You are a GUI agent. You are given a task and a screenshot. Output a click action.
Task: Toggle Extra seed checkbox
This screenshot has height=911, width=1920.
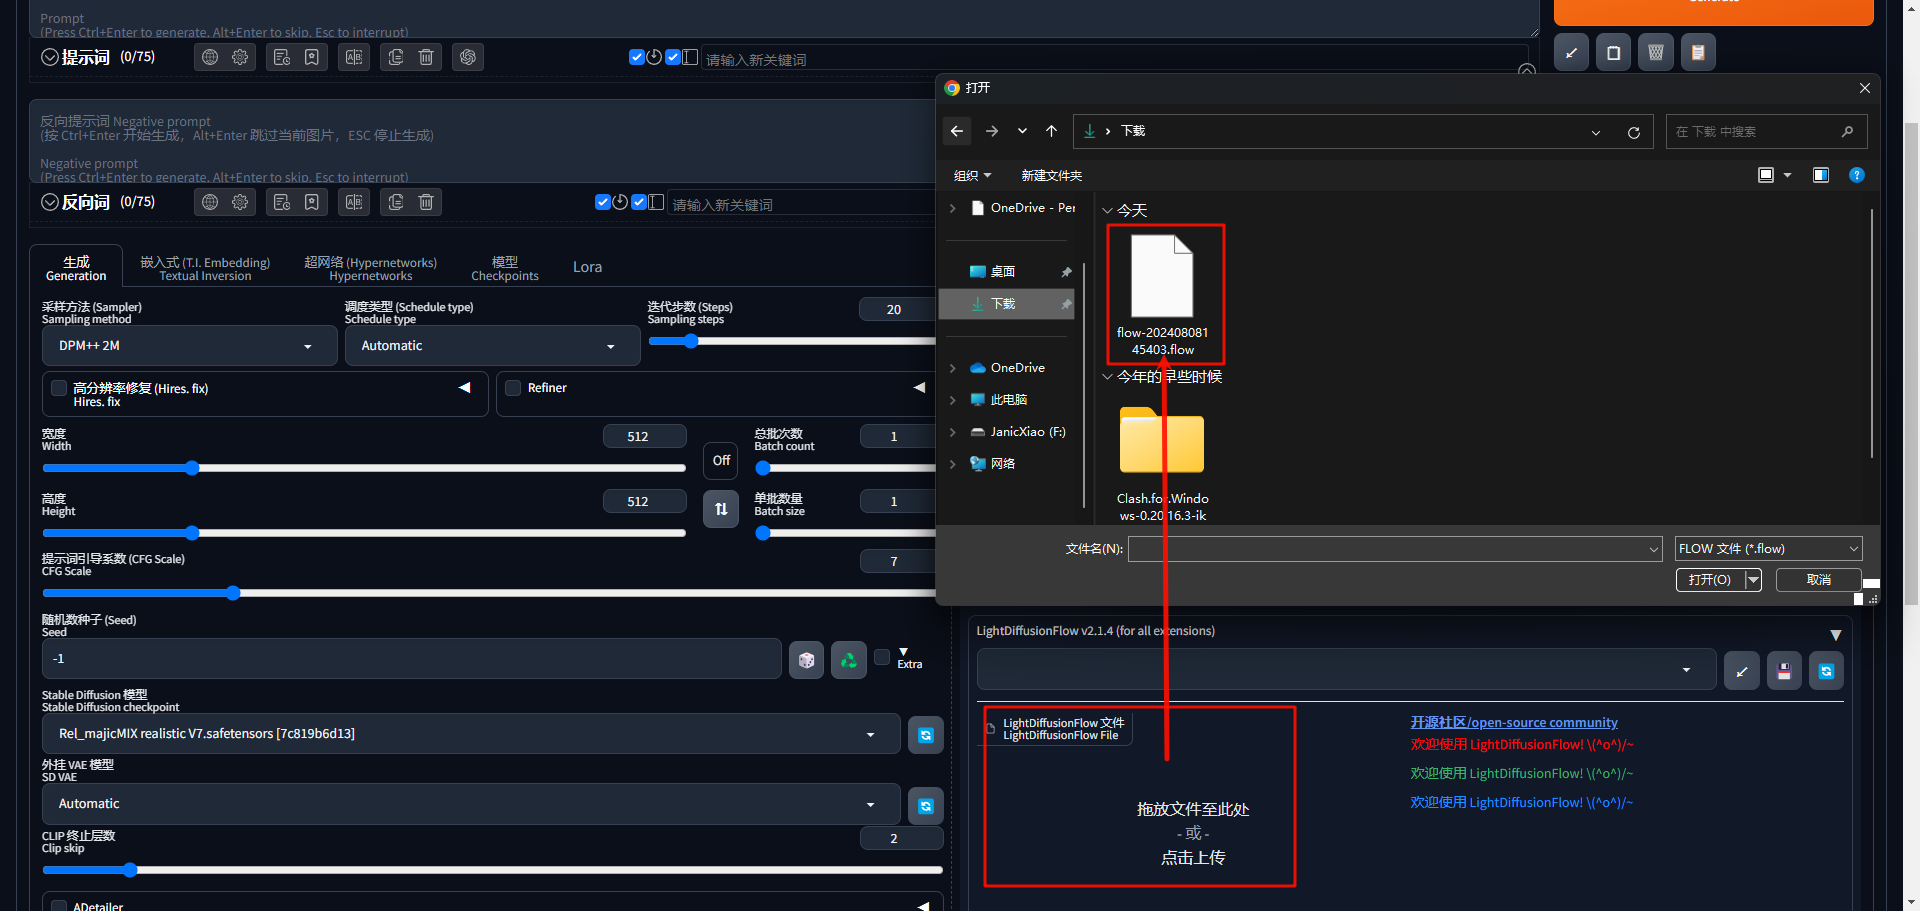pyautogui.click(x=882, y=657)
